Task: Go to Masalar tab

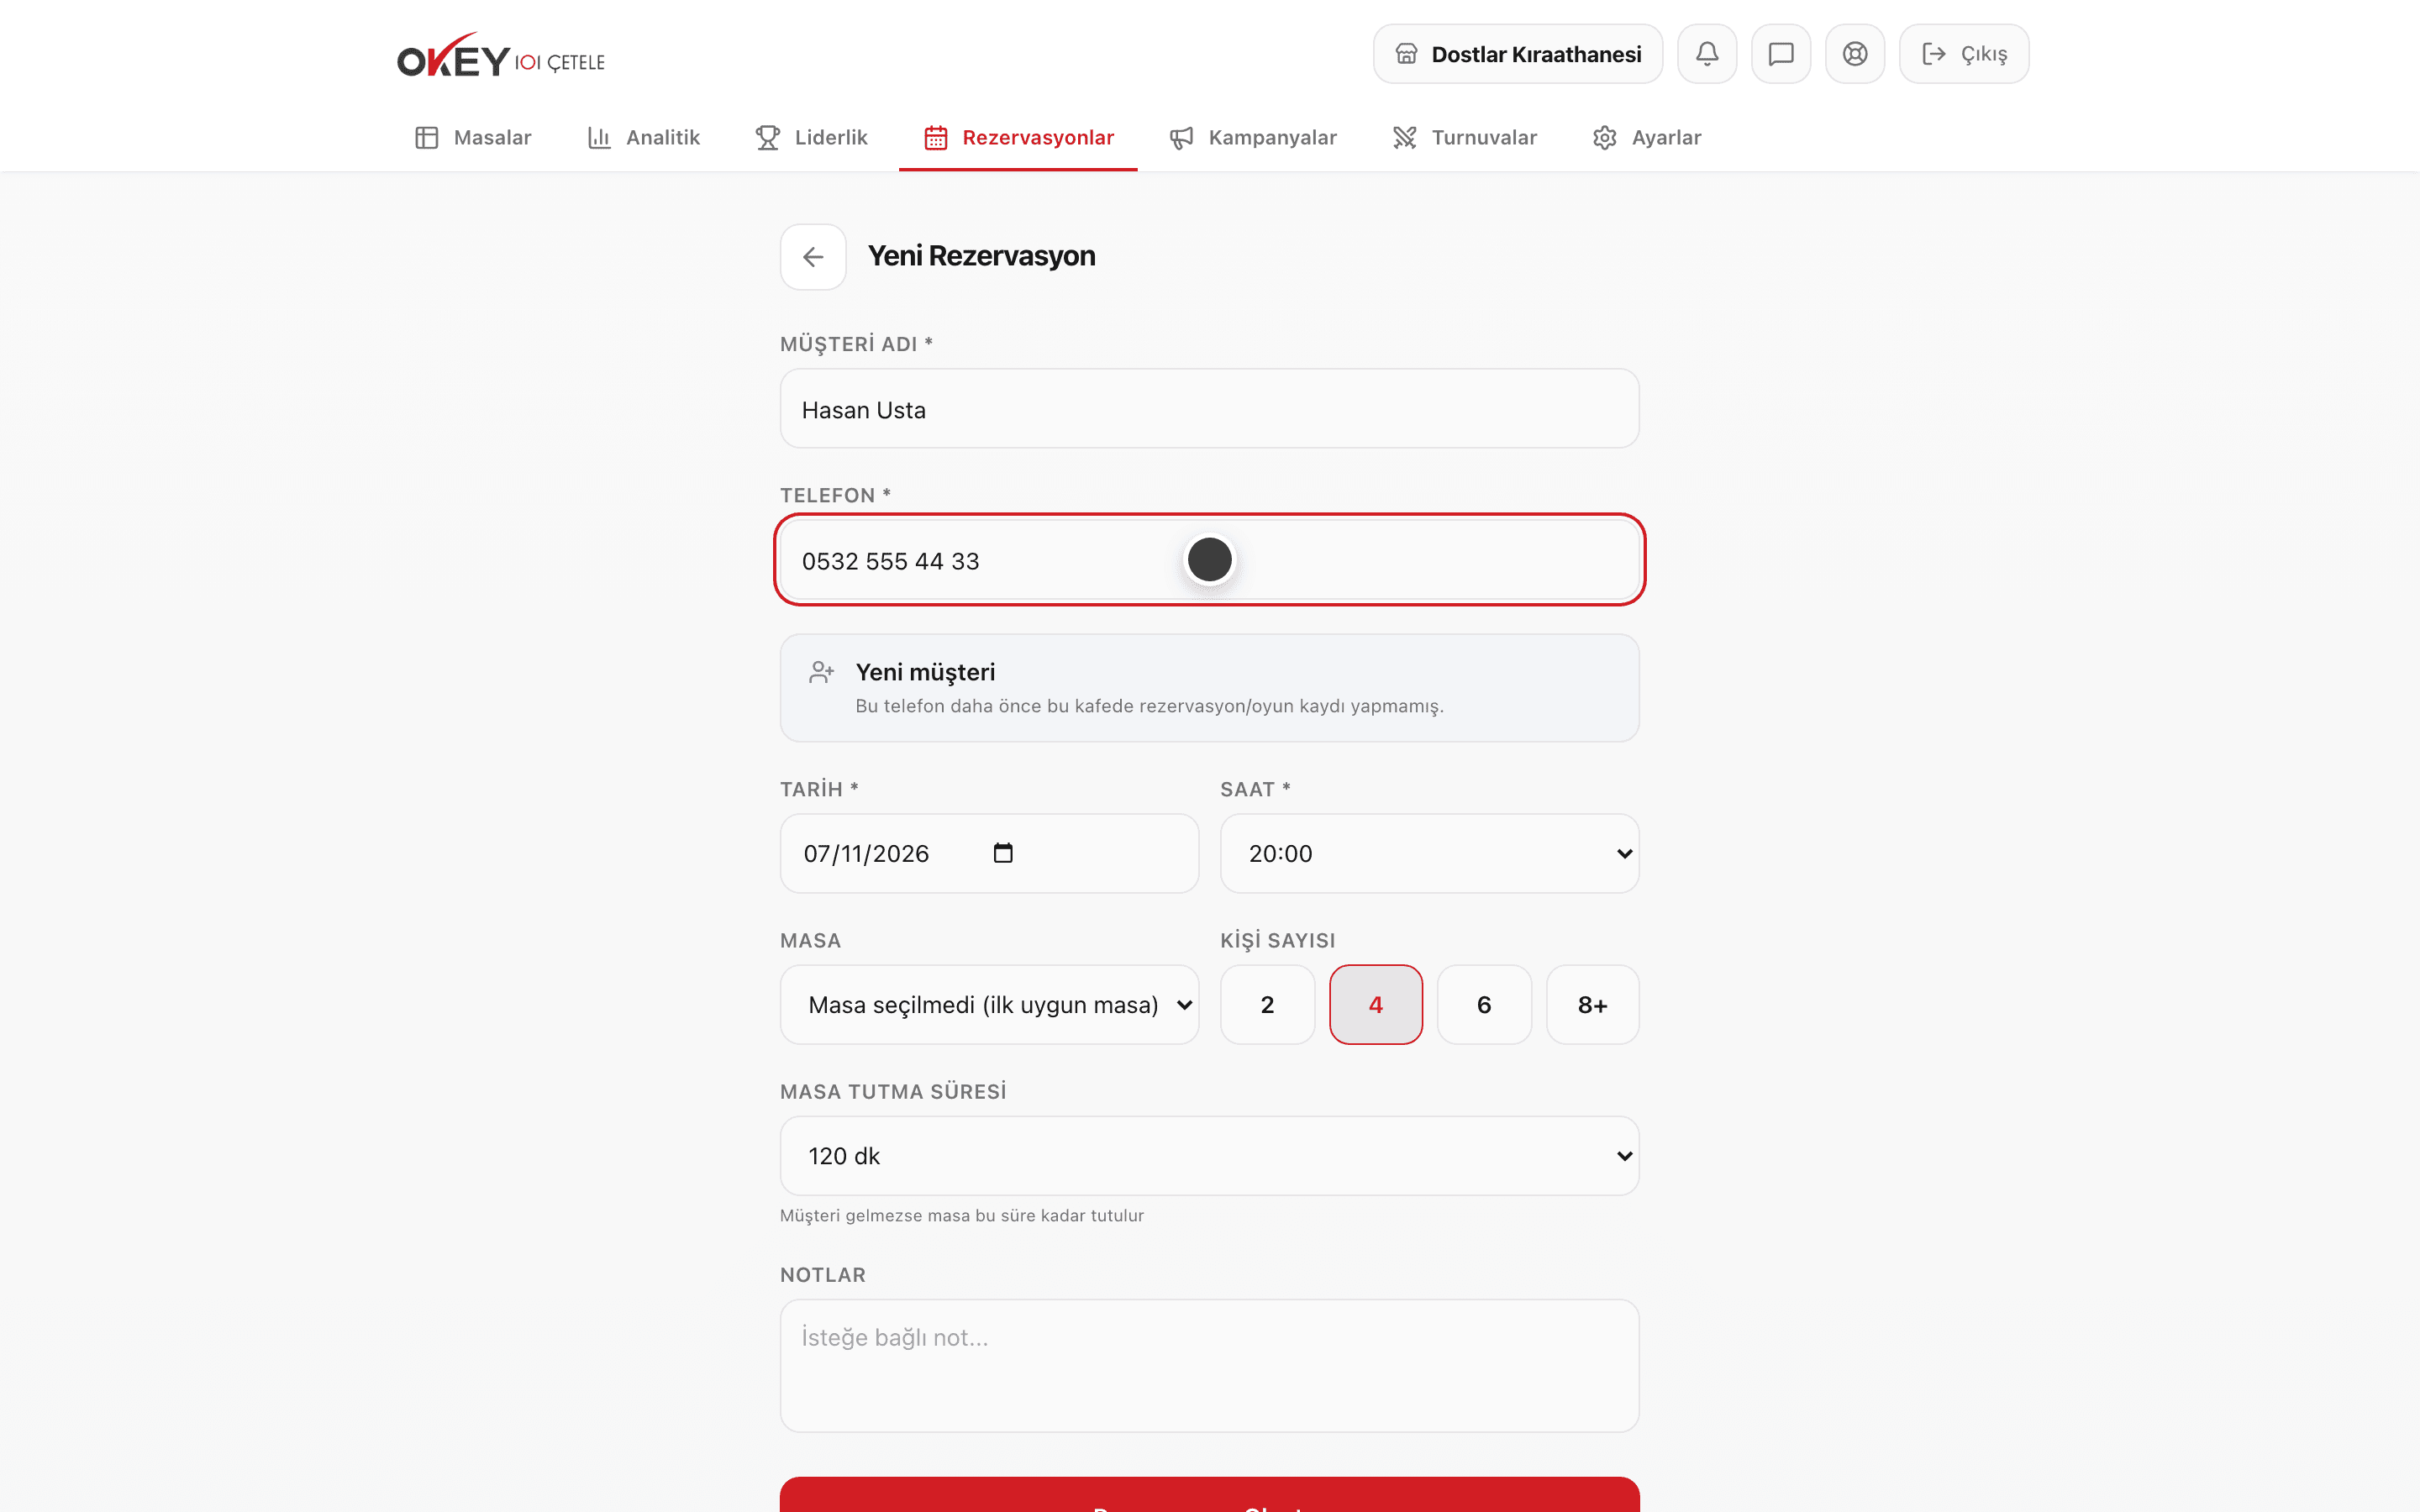Action: click(x=473, y=138)
